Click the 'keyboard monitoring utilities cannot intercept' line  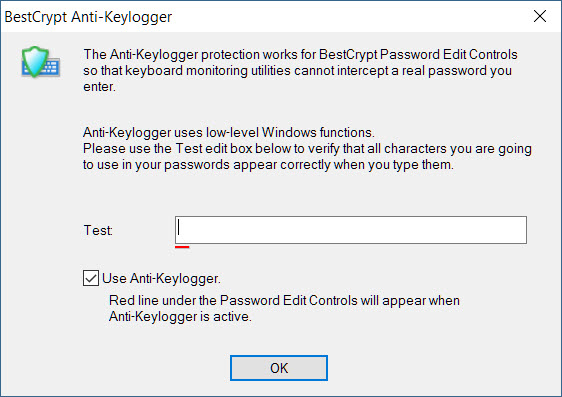297,71
